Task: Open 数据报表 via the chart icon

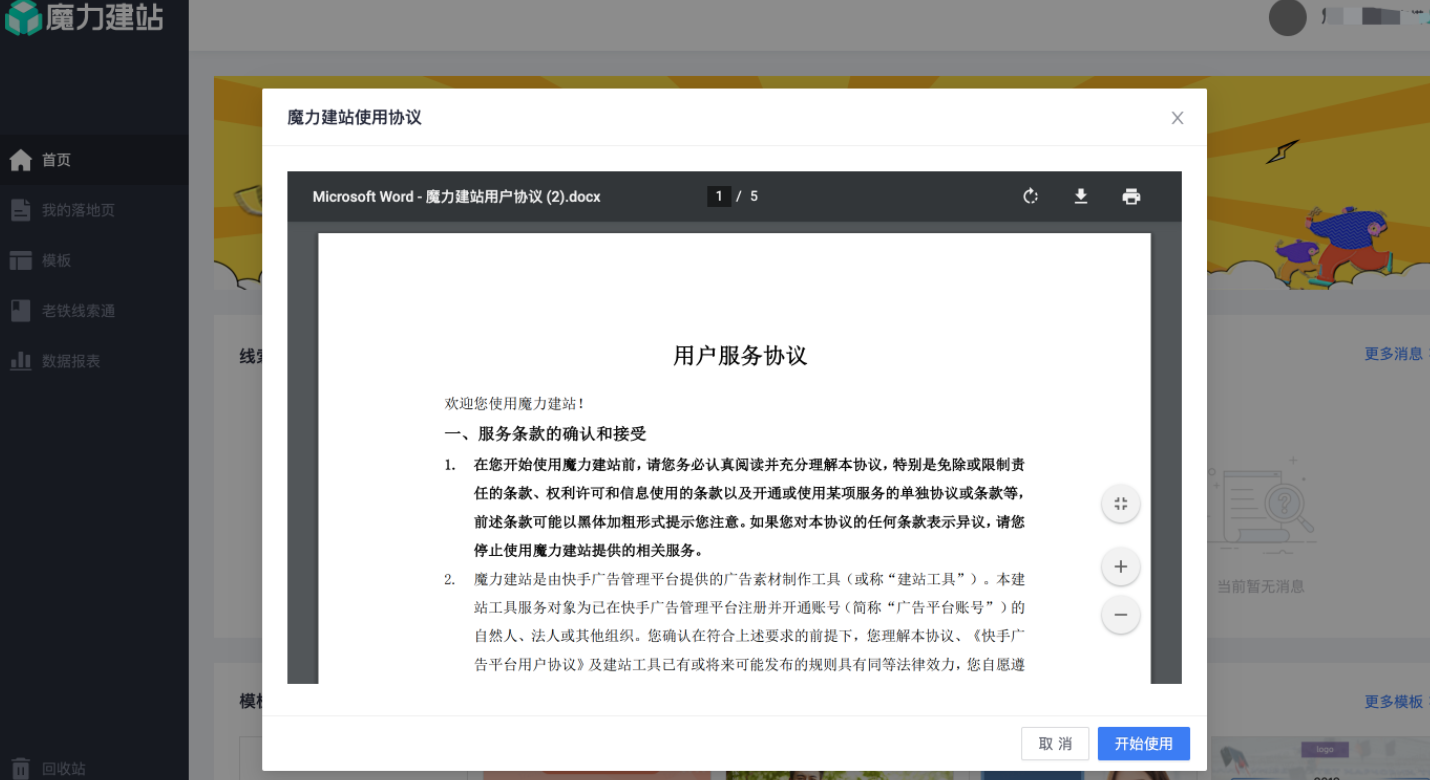Action: pyautogui.click(x=60, y=360)
